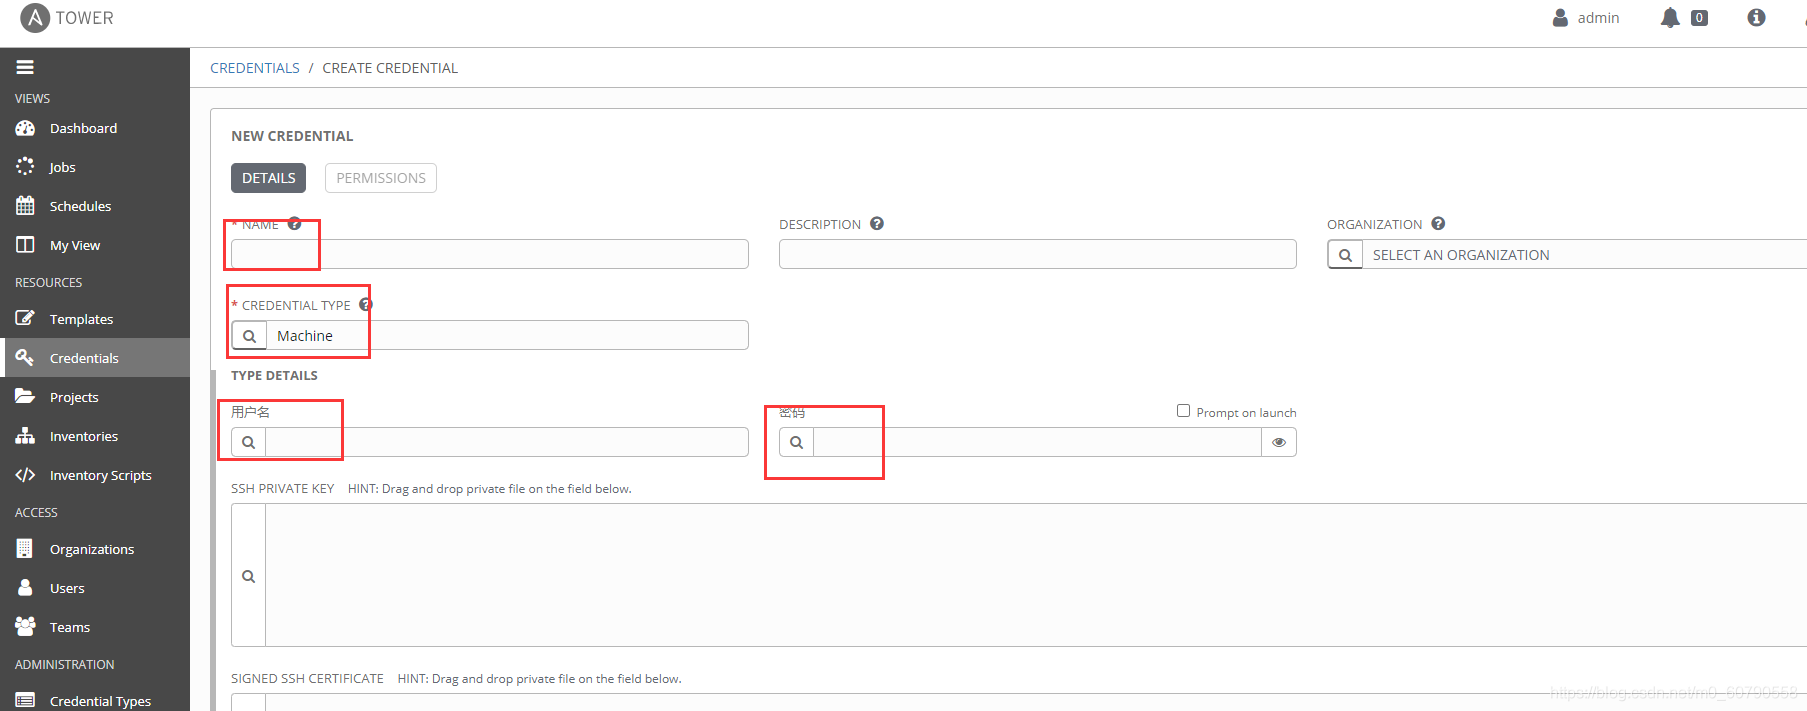Click the Credential Types card icon
1807x711 pixels.
click(x=25, y=700)
